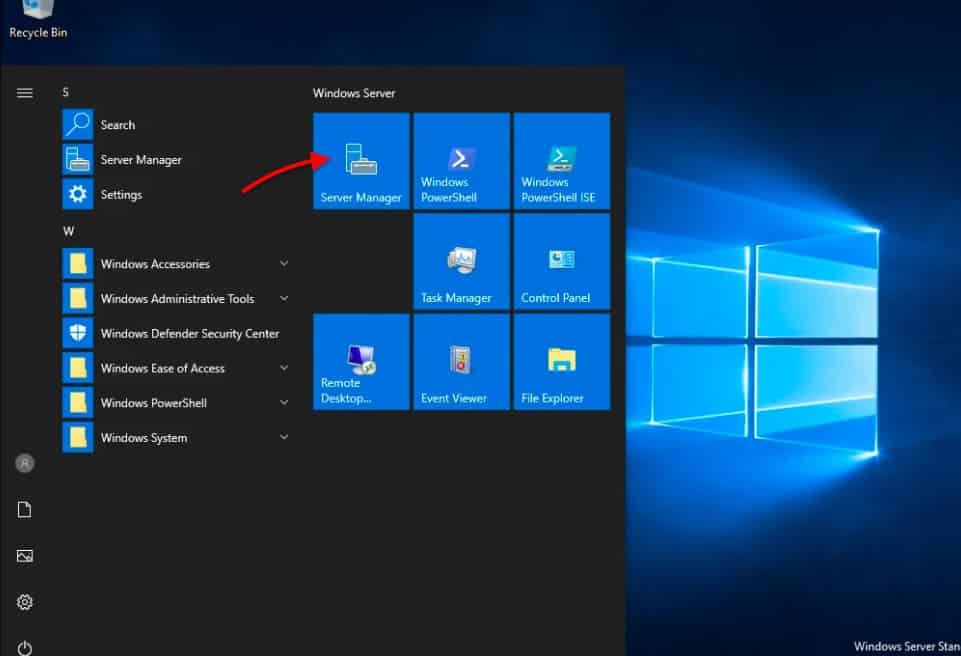Click the 'W' letter group header
This screenshot has width=961, height=656.
[68, 231]
